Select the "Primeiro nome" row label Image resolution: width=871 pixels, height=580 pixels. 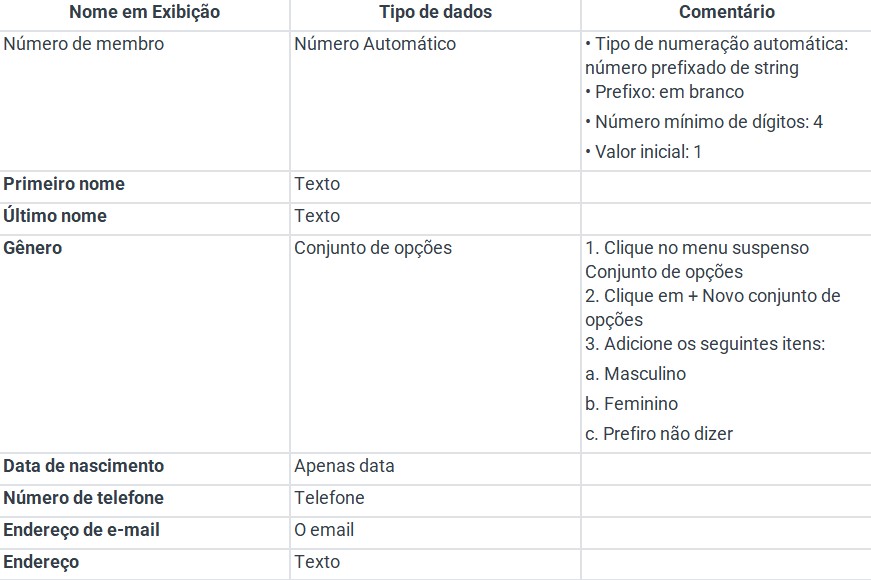click(64, 184)
